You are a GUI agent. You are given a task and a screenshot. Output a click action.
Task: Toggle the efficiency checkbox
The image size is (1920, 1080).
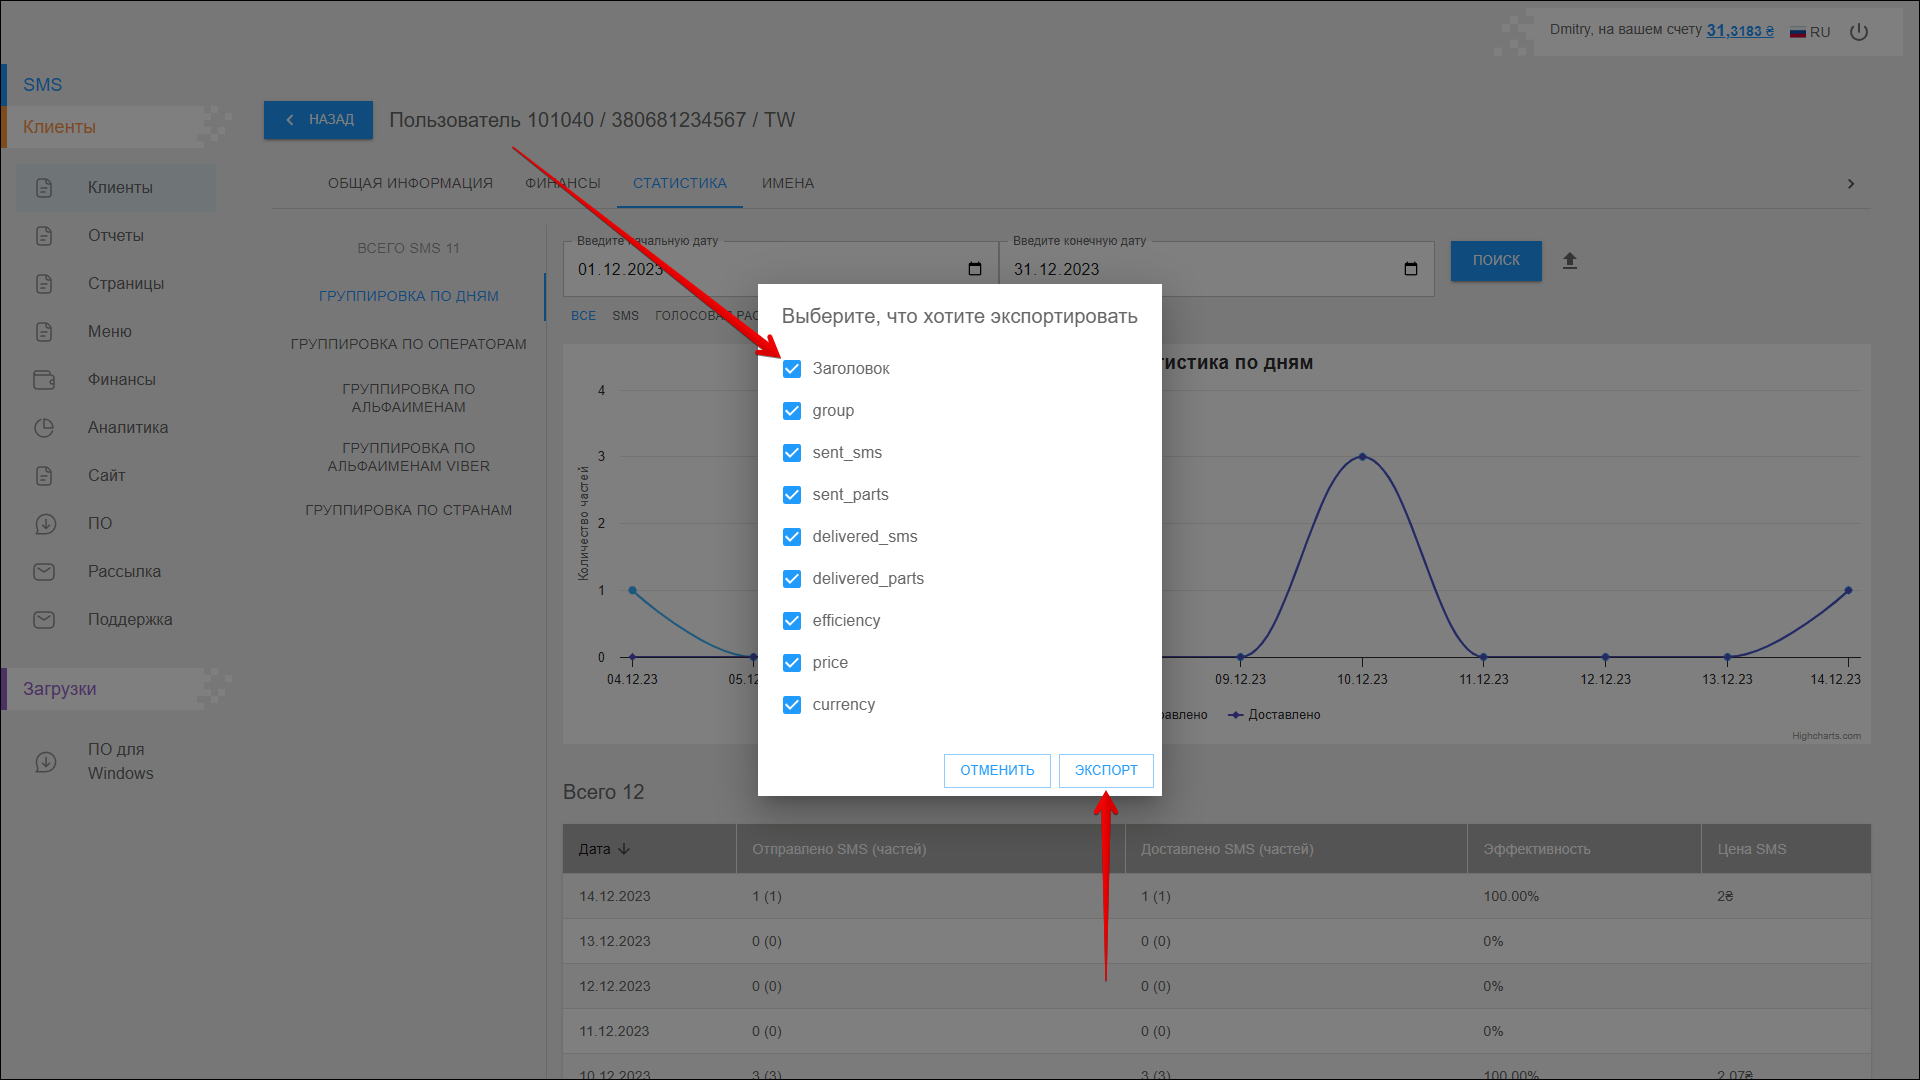[x=792, y=621]
